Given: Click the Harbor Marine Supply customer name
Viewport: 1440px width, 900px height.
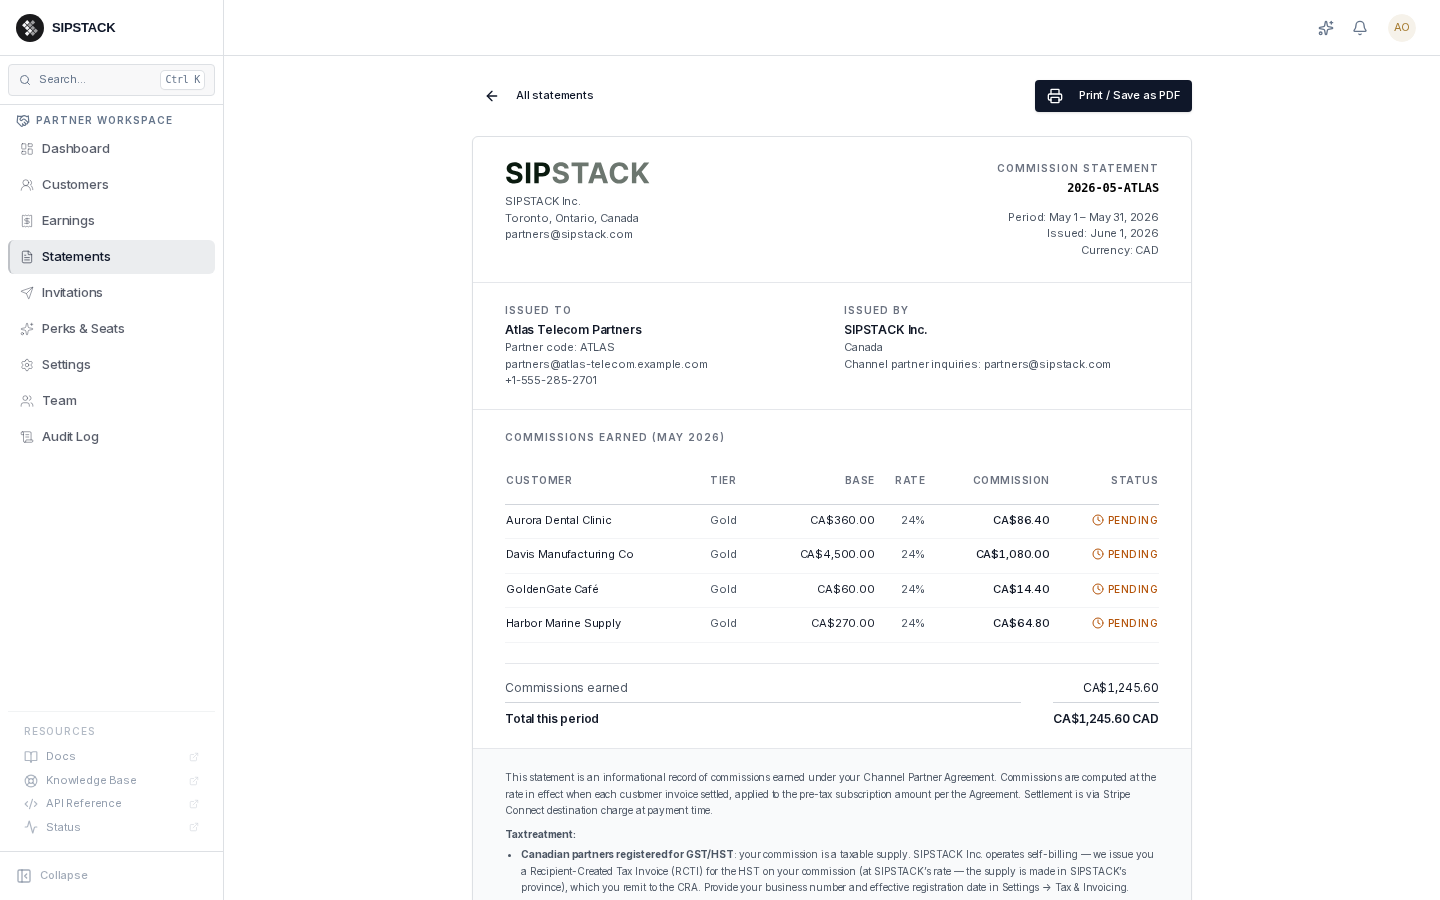Looking at the screenshot, I should pos(564,624).
